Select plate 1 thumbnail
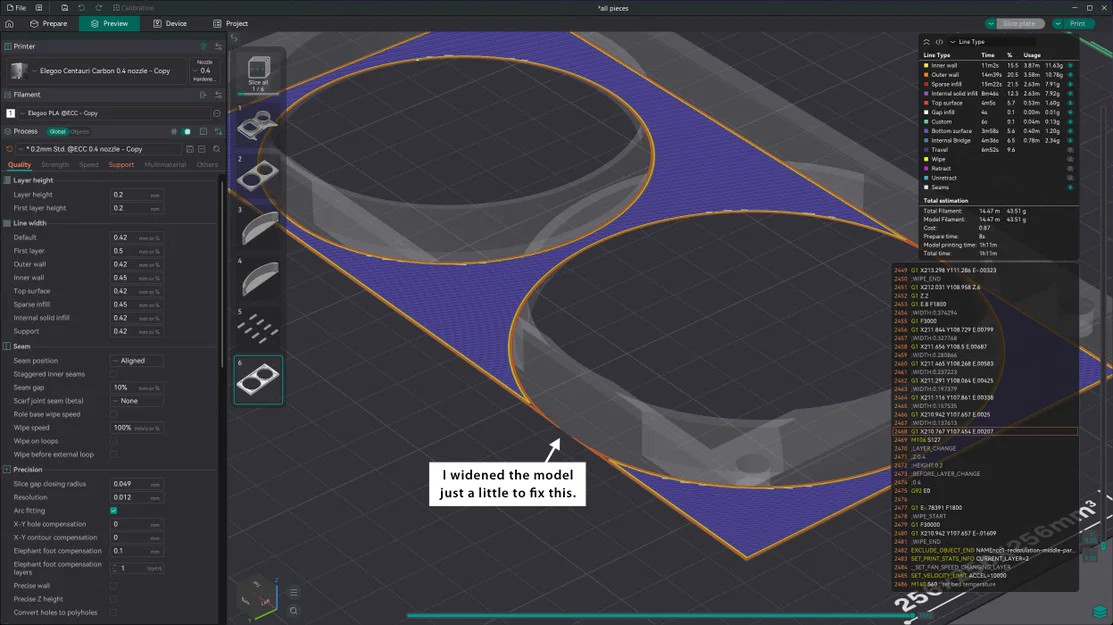This screenshot has width=1113, height=625. click(258, 125)
